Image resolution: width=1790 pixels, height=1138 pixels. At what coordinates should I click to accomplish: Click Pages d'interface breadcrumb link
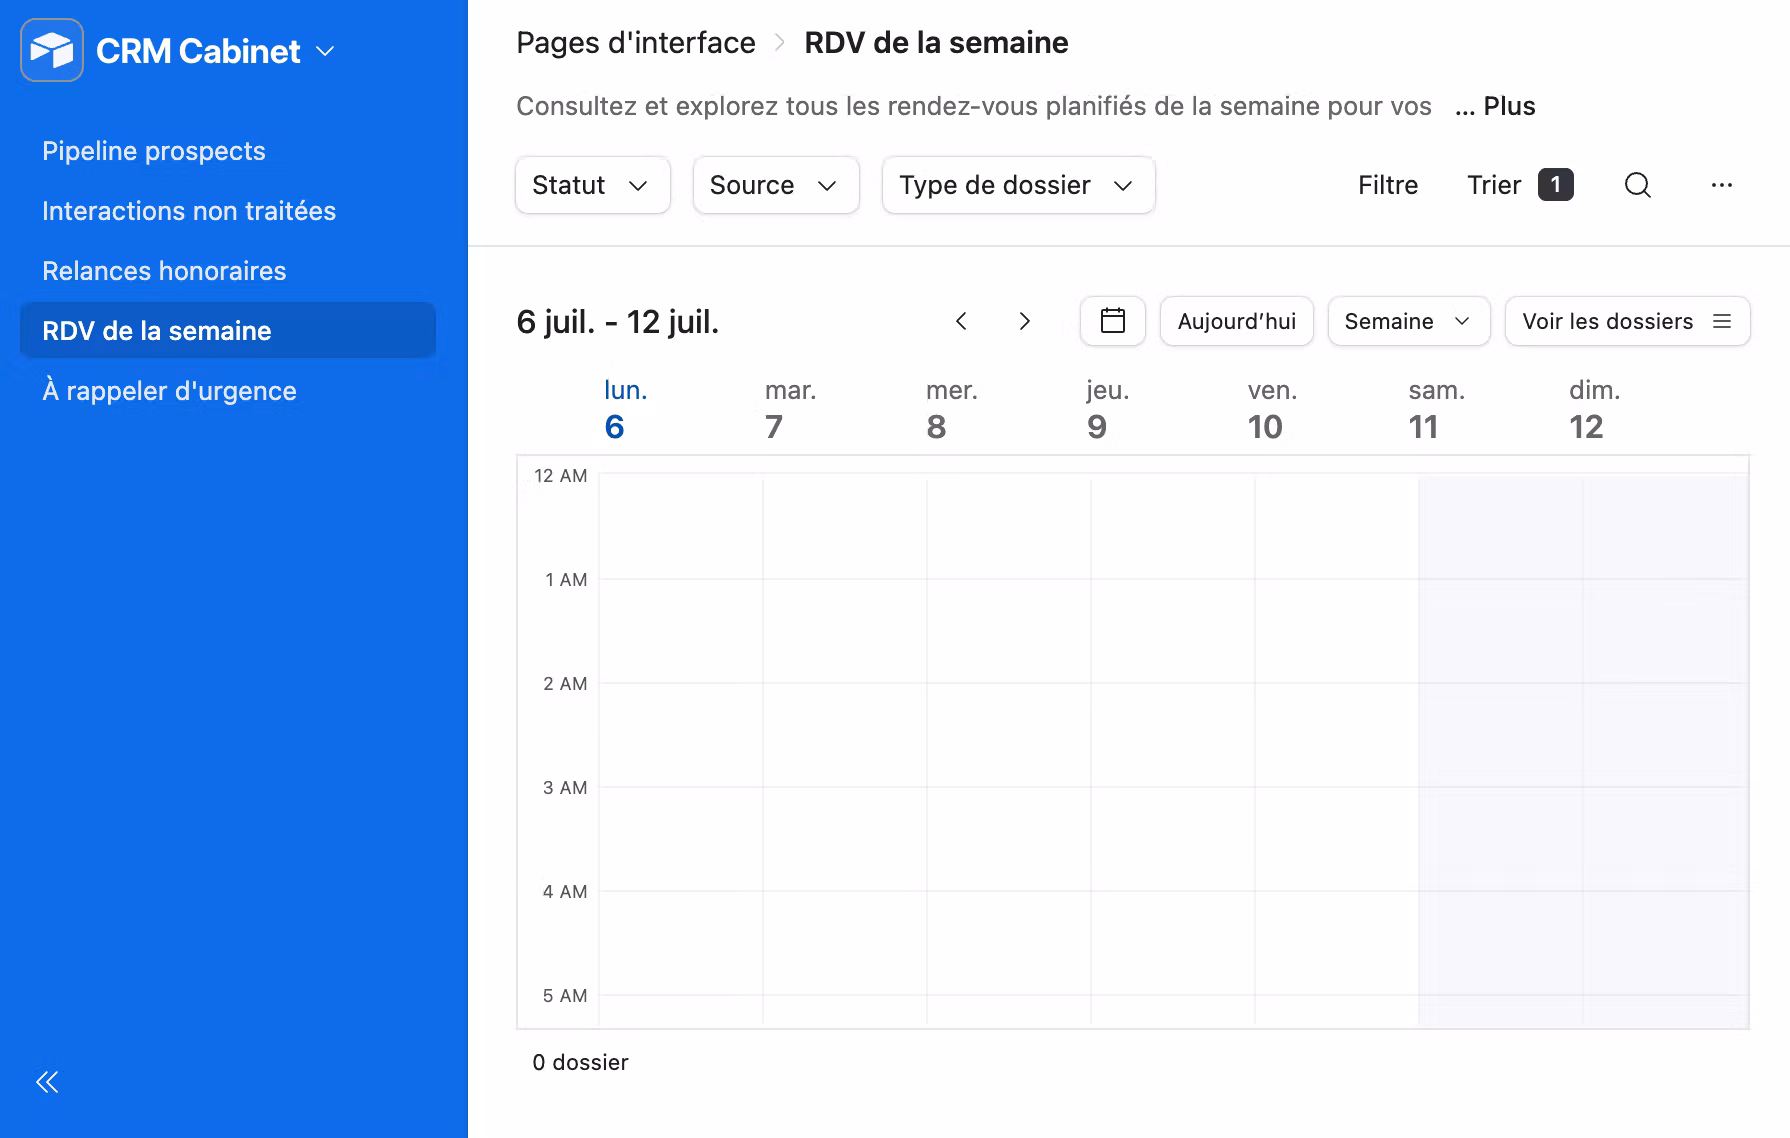click(x=636, y=43)
